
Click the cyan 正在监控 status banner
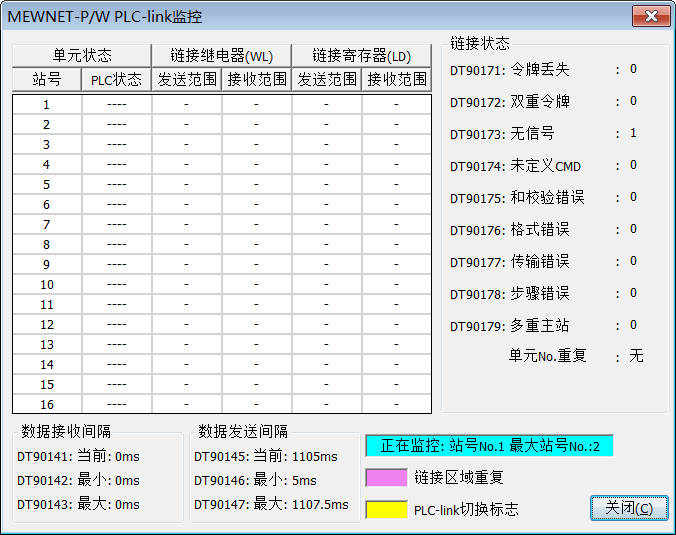pyautogui.click(x=489, y=445)
